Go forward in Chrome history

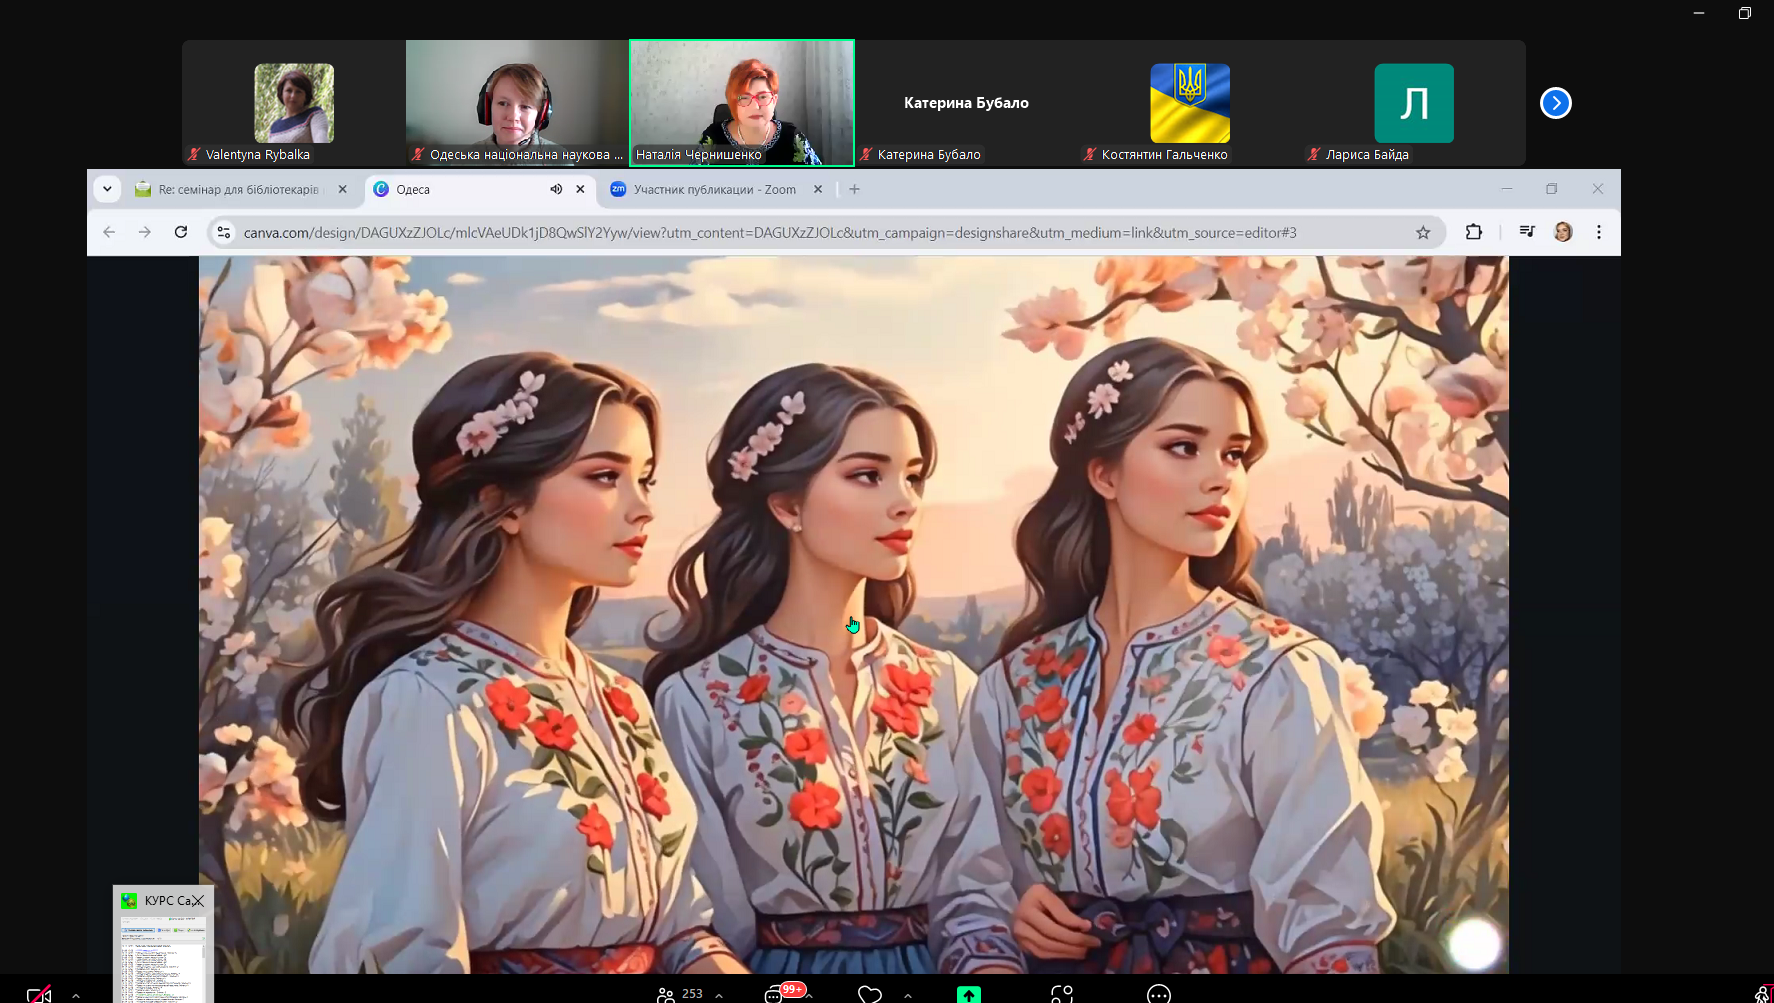(145, 232)
